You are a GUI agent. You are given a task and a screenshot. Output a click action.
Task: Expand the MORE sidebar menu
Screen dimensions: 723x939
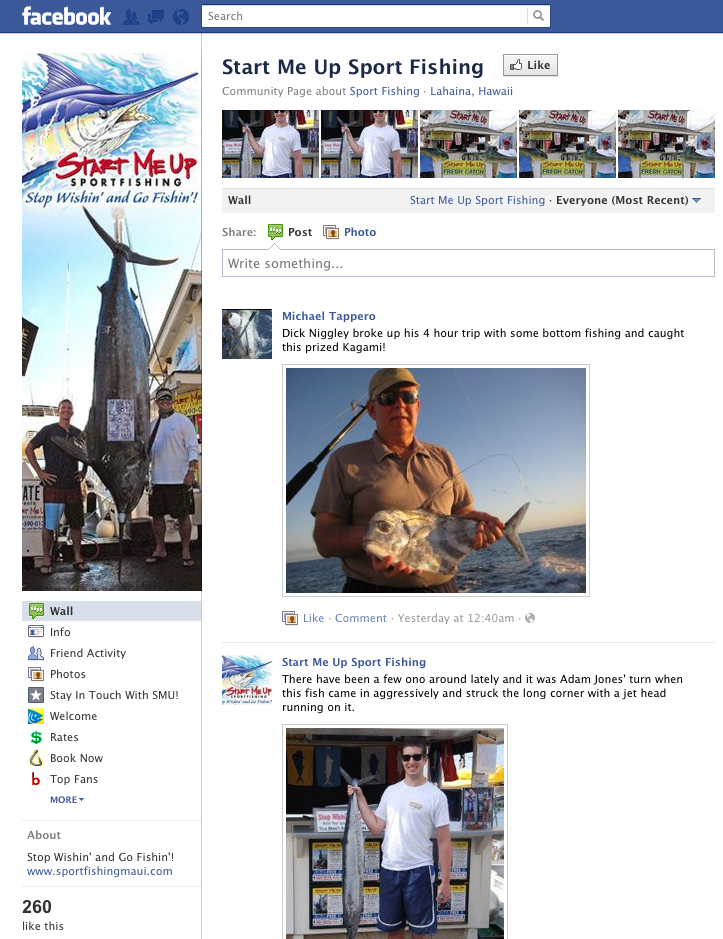[x=67, y=799]
